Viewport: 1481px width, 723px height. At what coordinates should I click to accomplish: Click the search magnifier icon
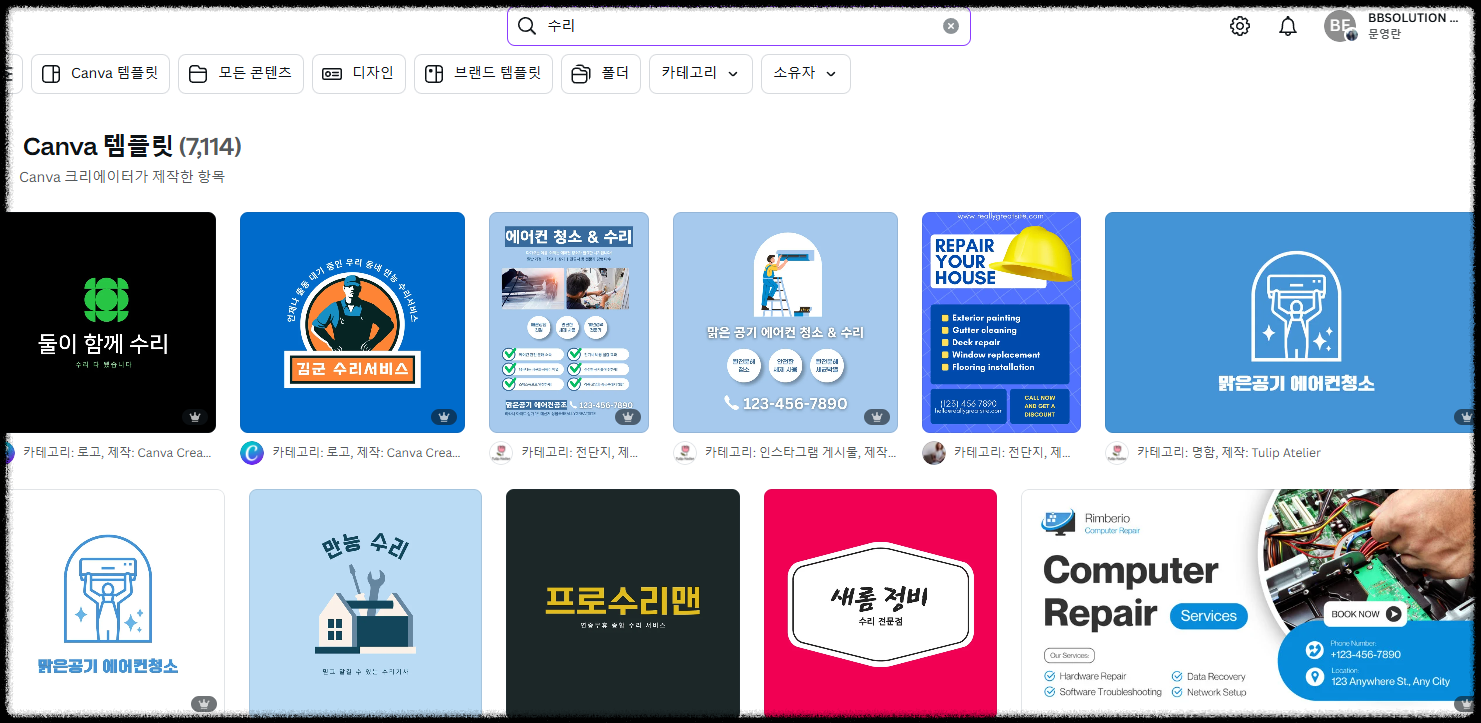pos(527,26)
